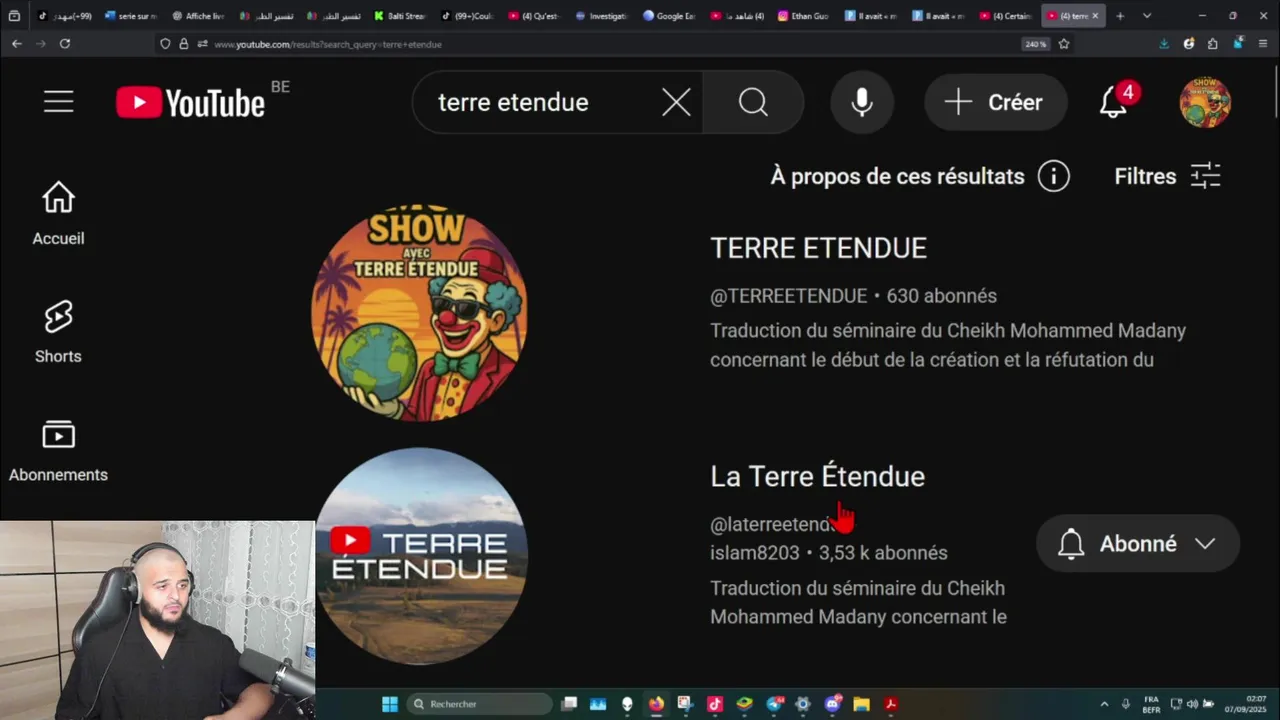This screenshot has width=1280, height=720.
Task: Open Task View on the taskbar
Action: 569,704
